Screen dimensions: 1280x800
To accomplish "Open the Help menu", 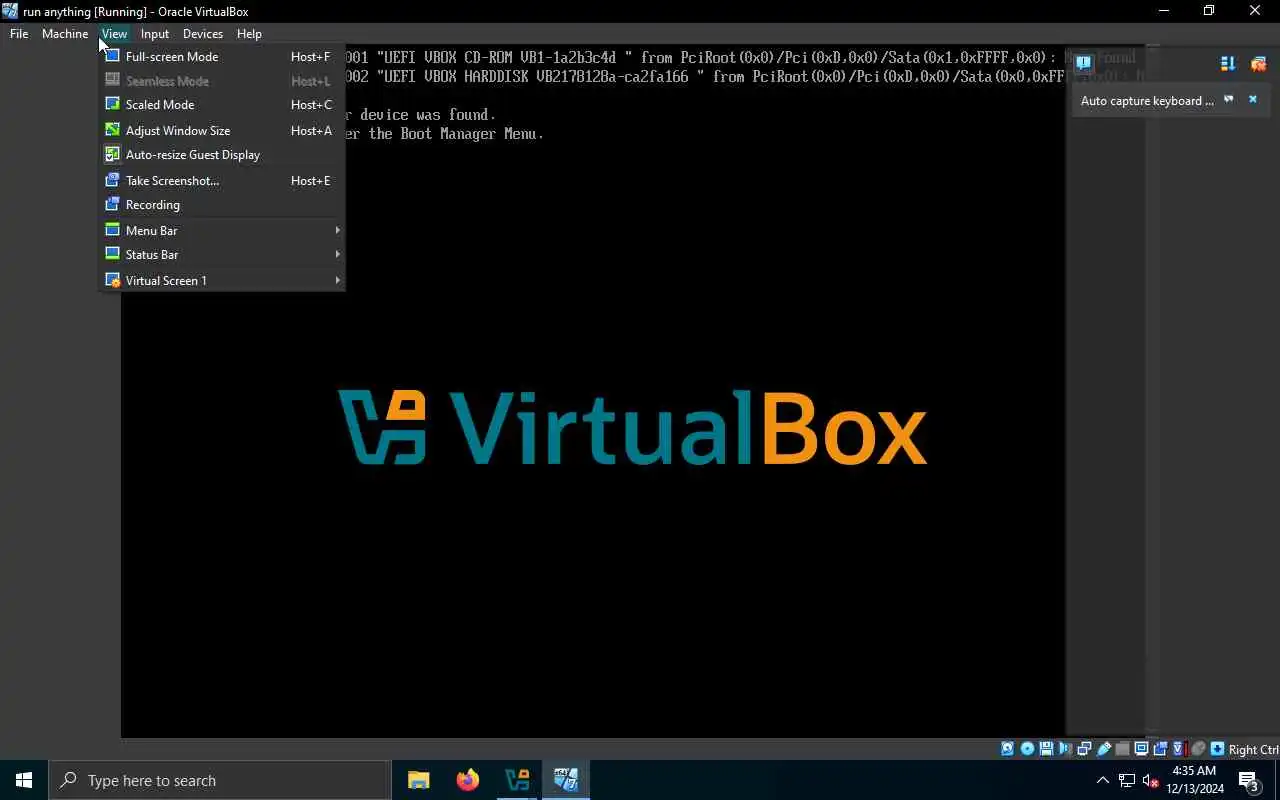I will 249,33.
